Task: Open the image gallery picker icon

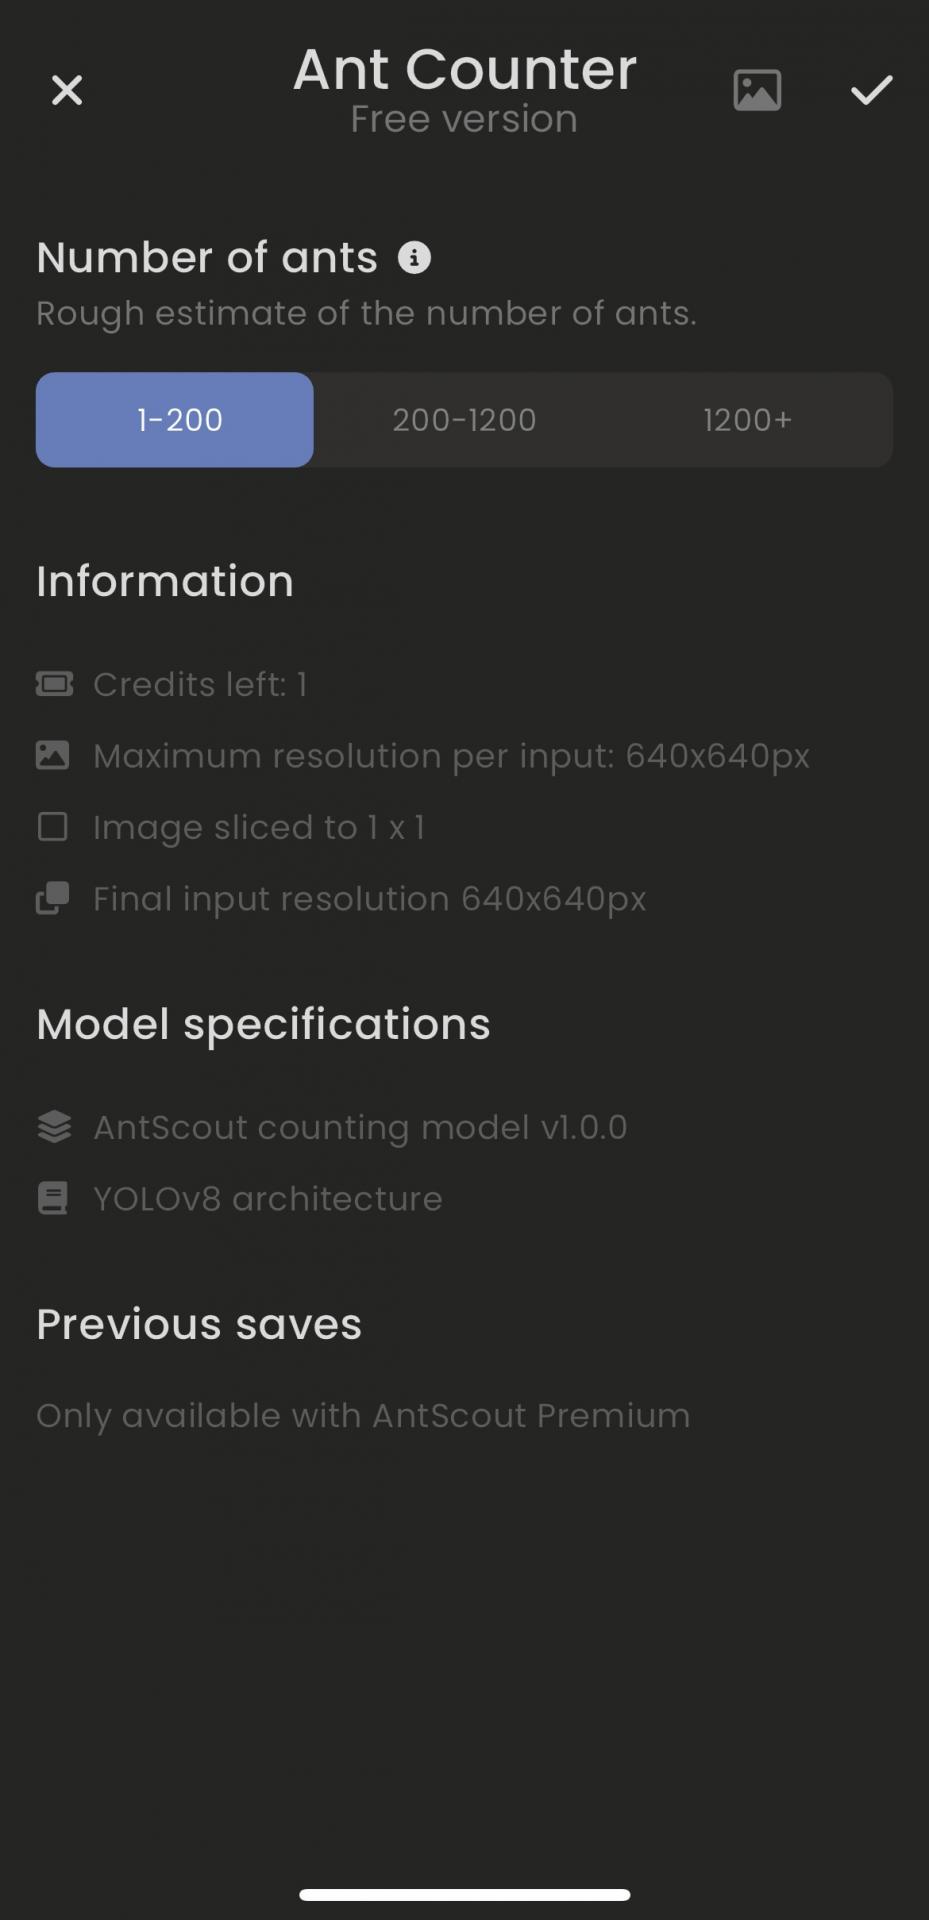Action: 757,90
